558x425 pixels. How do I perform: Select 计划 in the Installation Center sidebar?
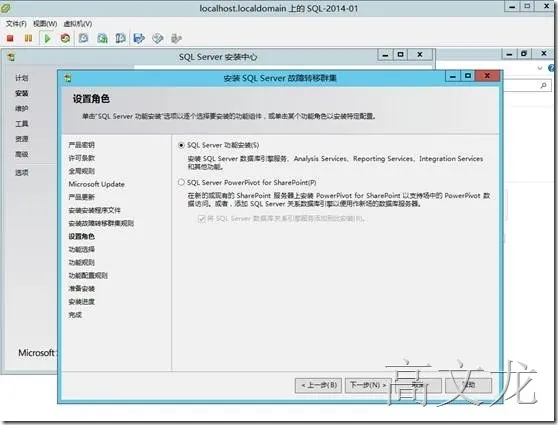(22, 78)
